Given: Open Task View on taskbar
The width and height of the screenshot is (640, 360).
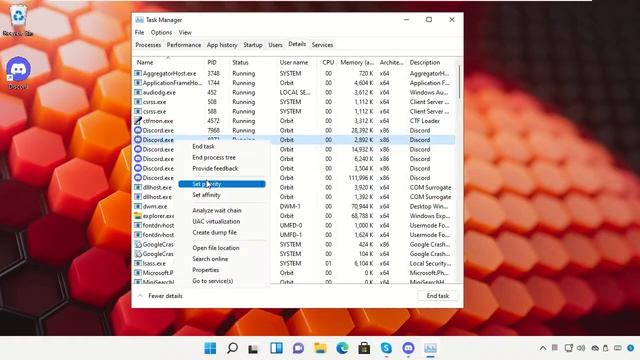Looking at the screenshot, I should pos(254,349).
